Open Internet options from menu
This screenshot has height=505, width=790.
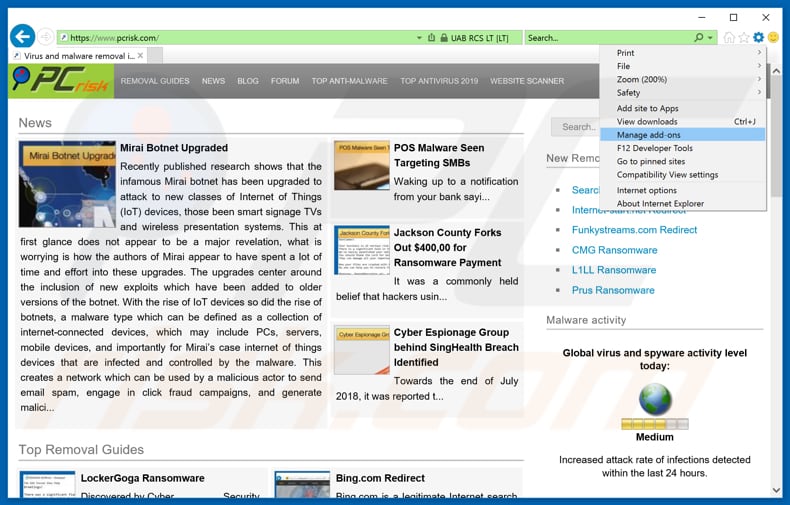tap(682, 191)
